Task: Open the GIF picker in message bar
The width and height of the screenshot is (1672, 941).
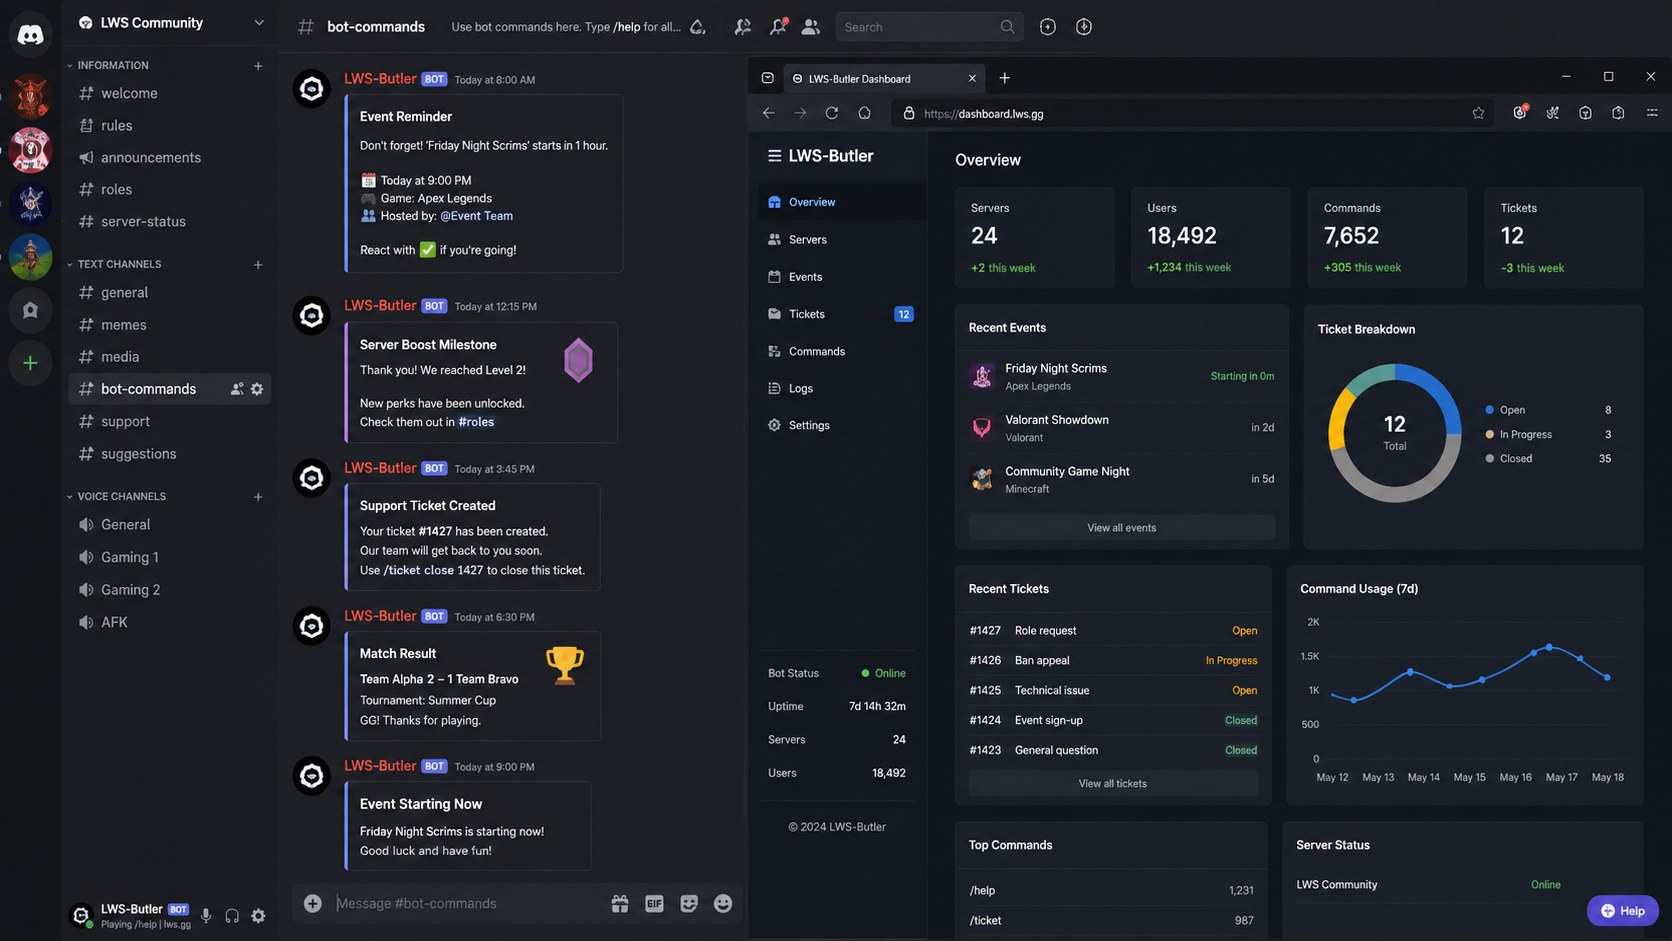Action: point(654,903)
